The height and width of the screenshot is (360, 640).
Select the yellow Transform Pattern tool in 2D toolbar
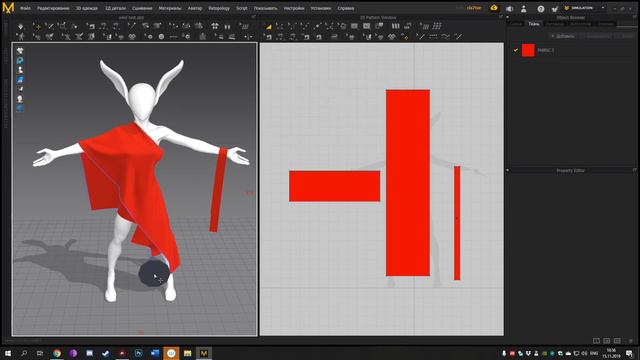[269, 27]
